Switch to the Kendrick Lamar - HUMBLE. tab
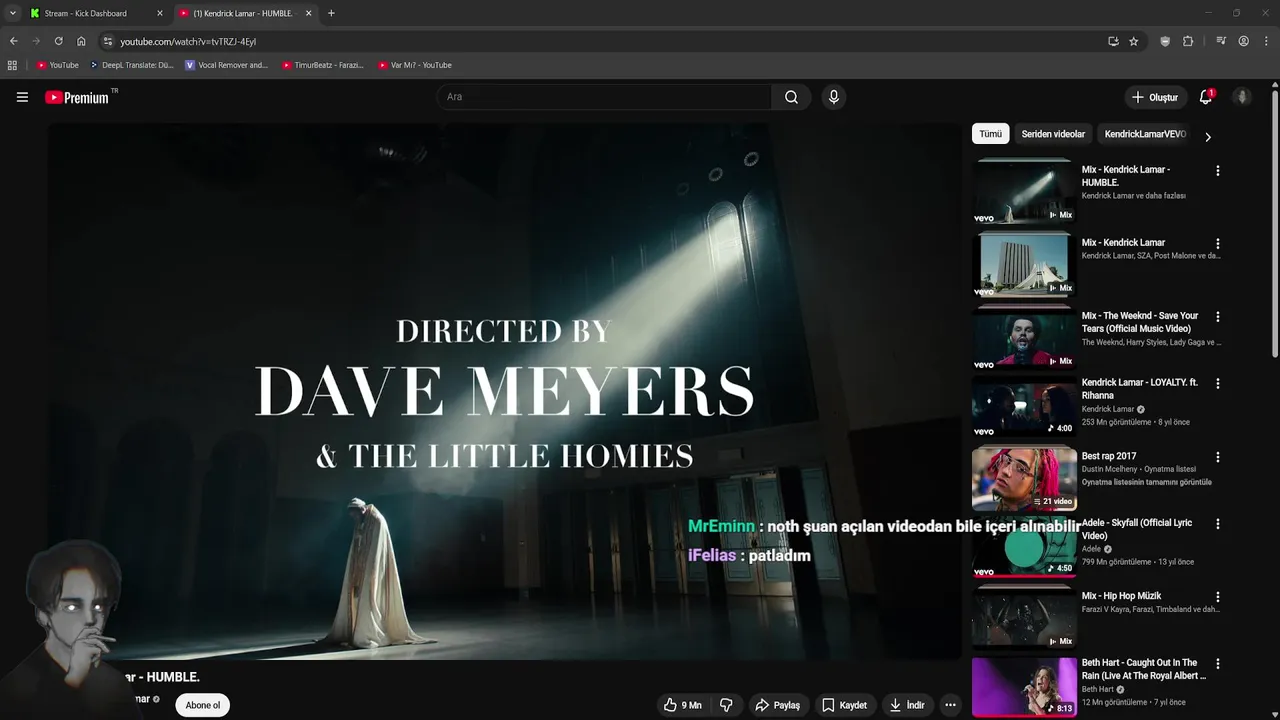Image resolution: width=1280 pixels, height=720 pixels. (x=245, y=13)
